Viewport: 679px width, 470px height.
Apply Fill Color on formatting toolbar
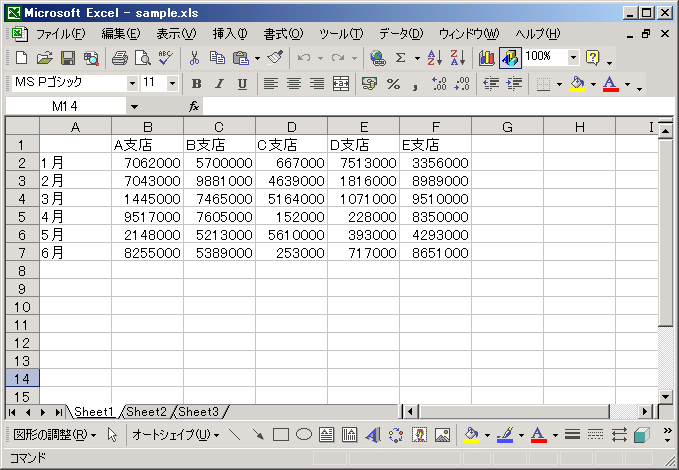point(577,84)
